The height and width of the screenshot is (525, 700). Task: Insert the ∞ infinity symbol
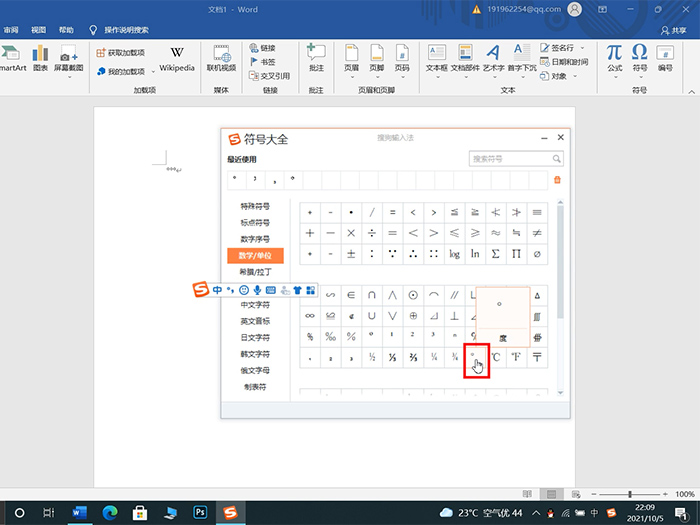pyautogui.click(x=310, y=316)
